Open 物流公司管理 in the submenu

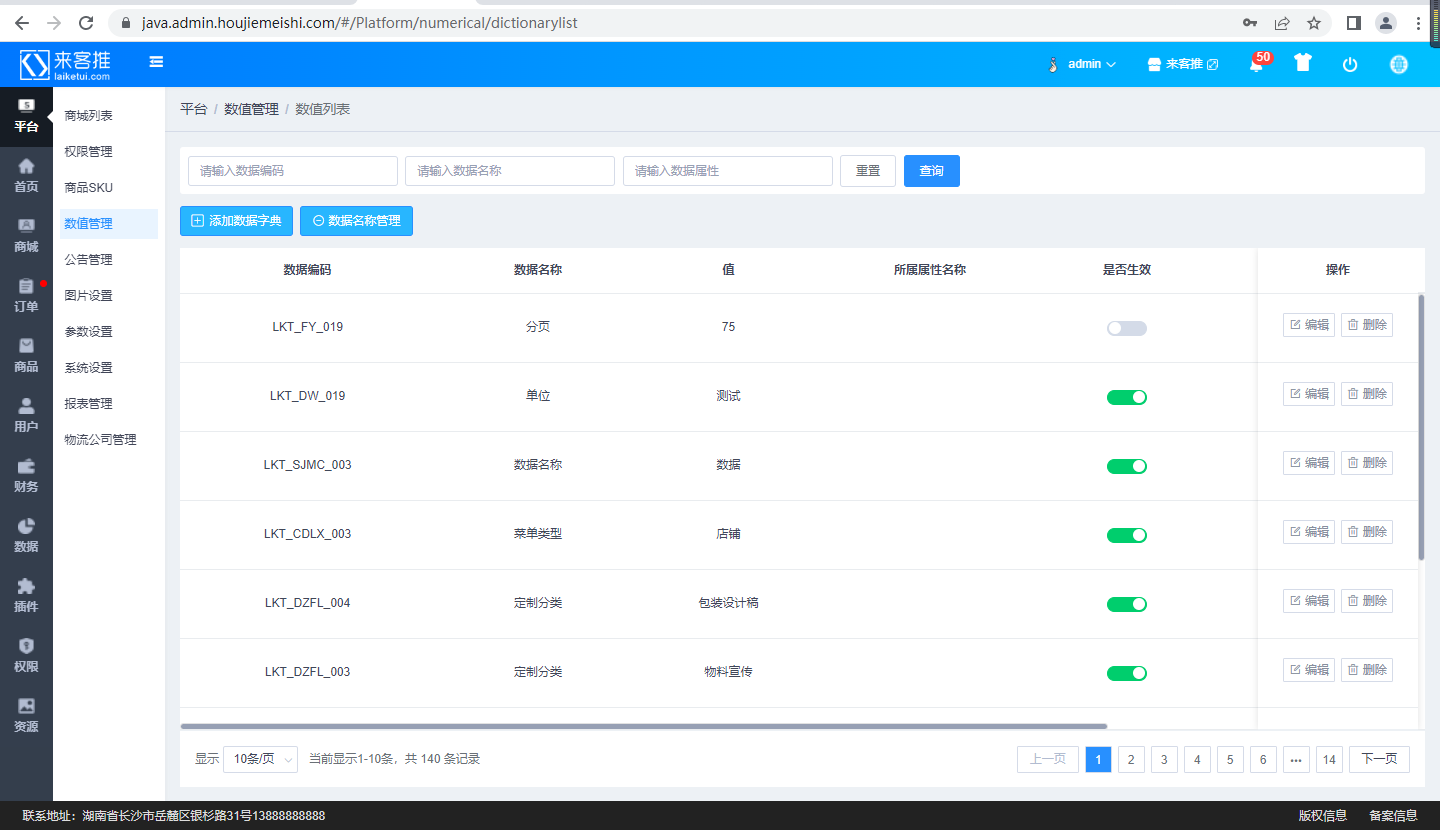[x=100, y=440]
